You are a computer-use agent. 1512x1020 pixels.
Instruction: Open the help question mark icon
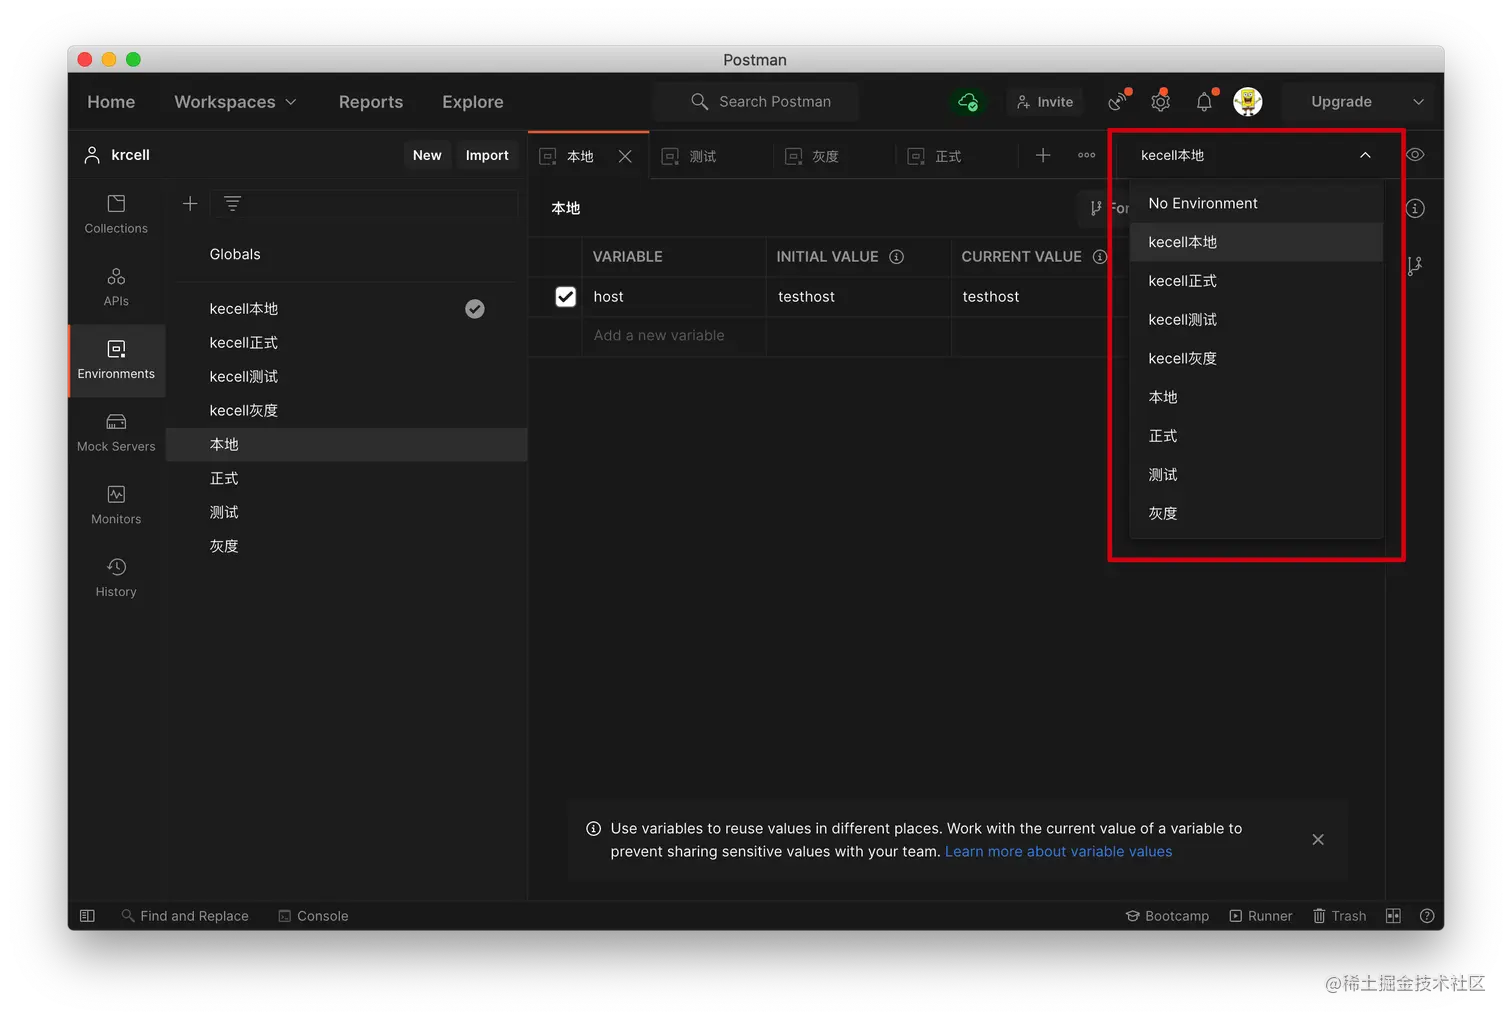click(x=1427, y=916)
